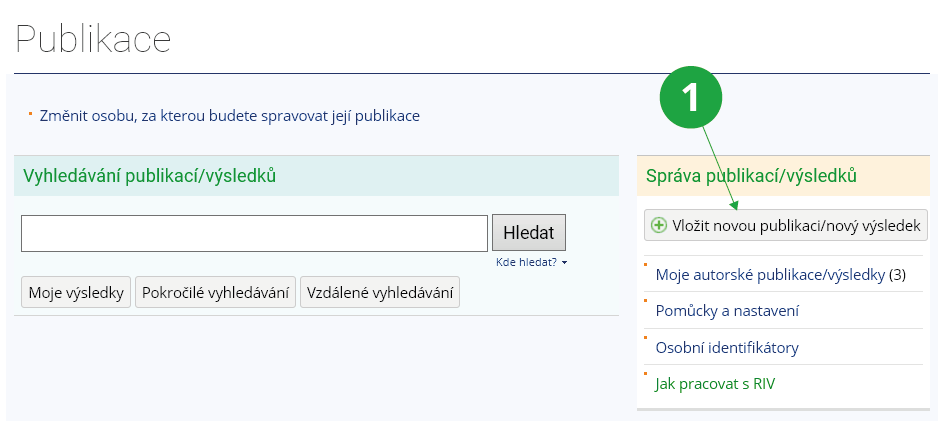The image size is (938, 421).
Task: Open the Jak pracovat s RIV guide
Action: (714, 384)
